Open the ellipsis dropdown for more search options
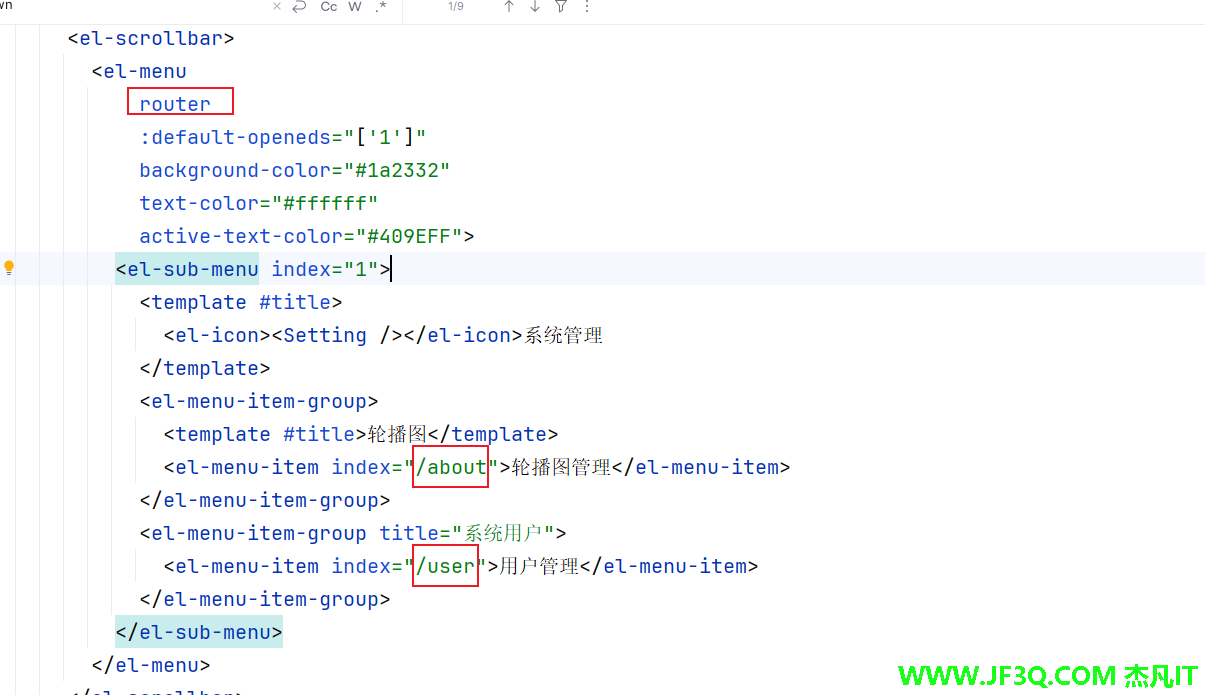Viewport: 1205px width, 695px height. [x=587, y=8]
